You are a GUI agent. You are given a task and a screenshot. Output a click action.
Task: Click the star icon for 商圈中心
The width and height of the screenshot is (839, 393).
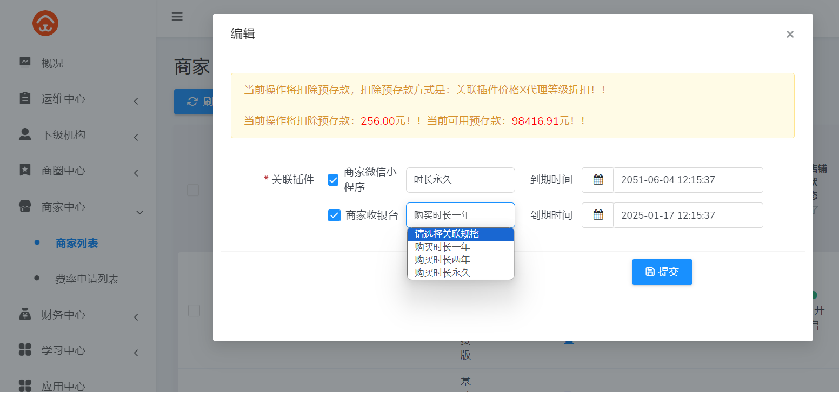[x=25, y=170]
